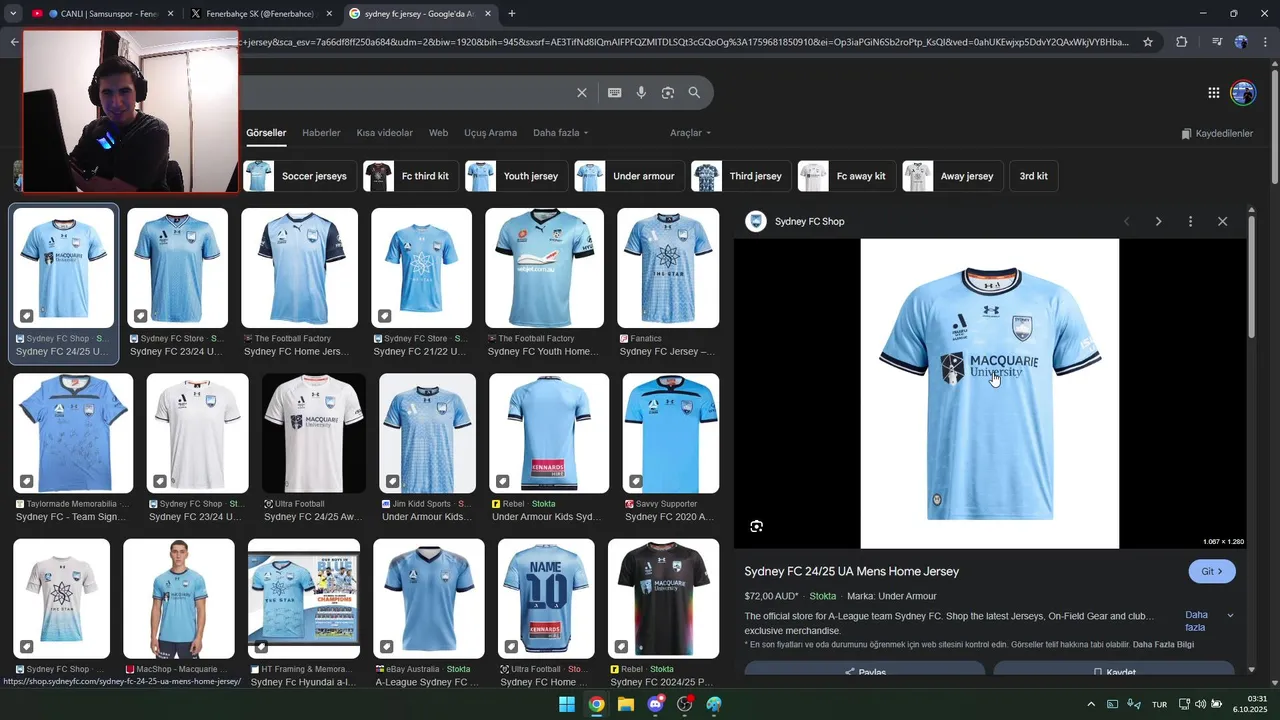Close the sydney fc jersey tab
Viewport: 1280px width, 720px height.
(x=488, y=14)
